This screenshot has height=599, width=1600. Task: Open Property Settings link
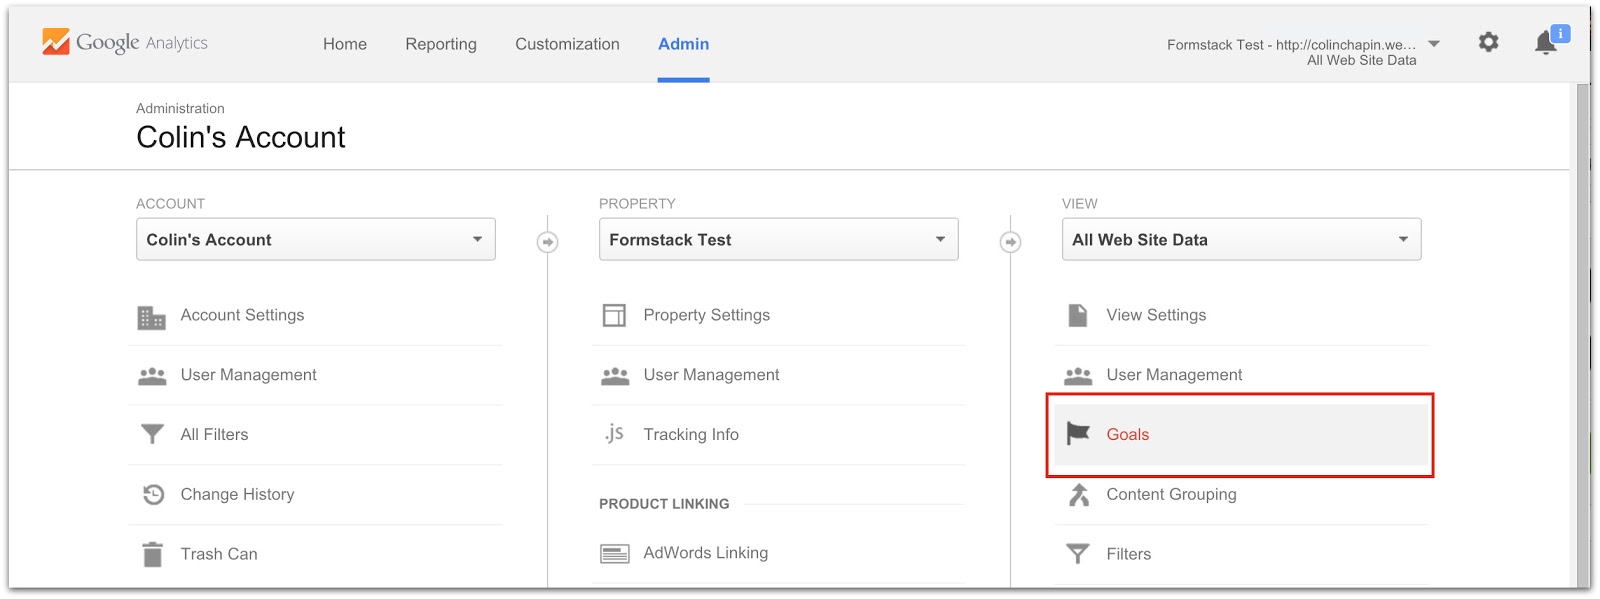click(x=706, y=315)
